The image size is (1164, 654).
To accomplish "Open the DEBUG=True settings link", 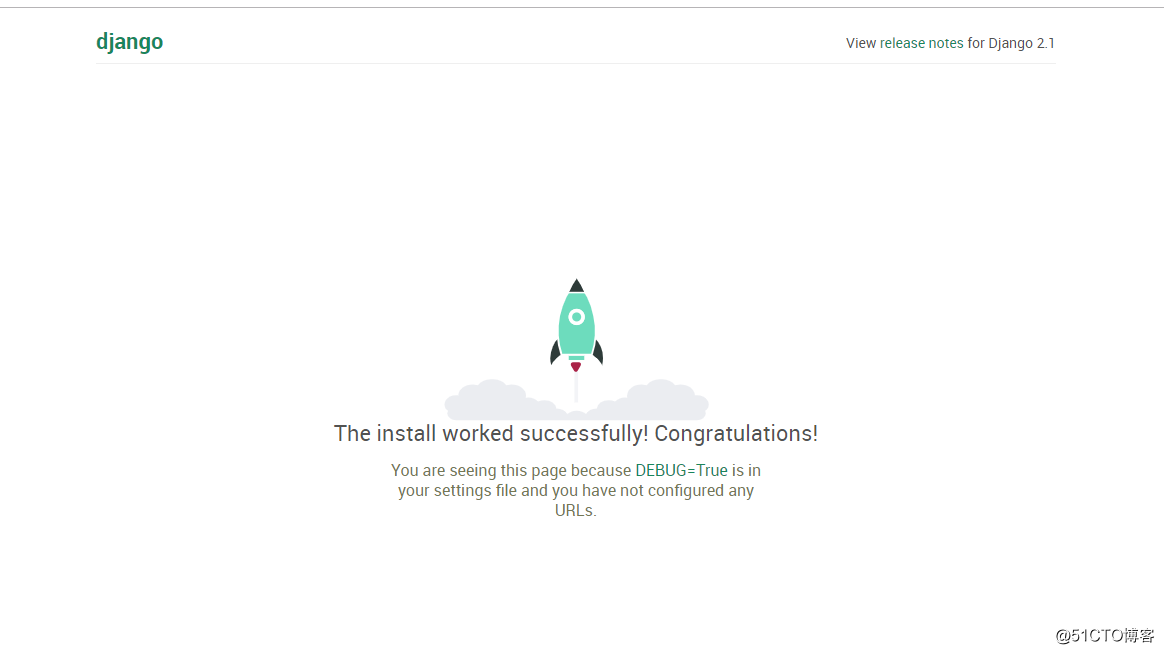I will point(681,471).
